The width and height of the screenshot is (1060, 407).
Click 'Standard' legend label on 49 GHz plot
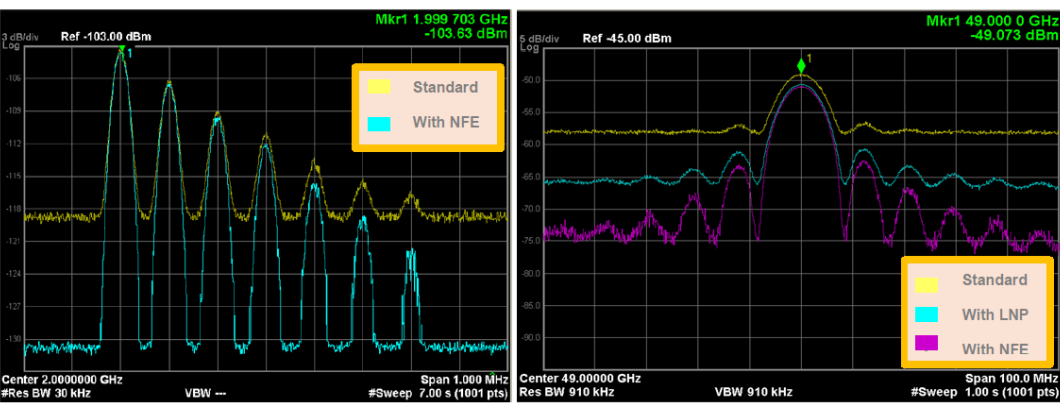(995, 280)
